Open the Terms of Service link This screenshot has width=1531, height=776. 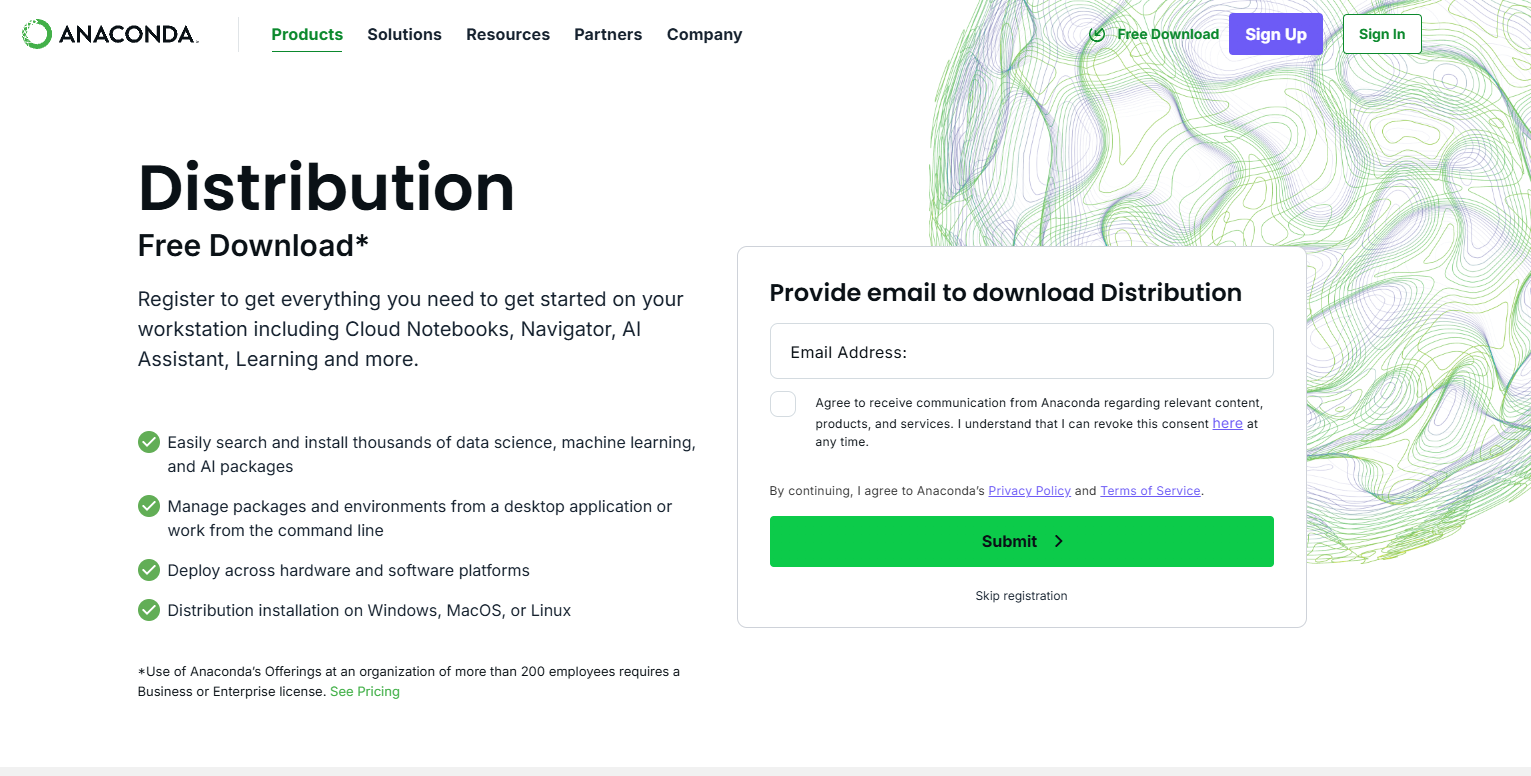(x=1150, y=491)
